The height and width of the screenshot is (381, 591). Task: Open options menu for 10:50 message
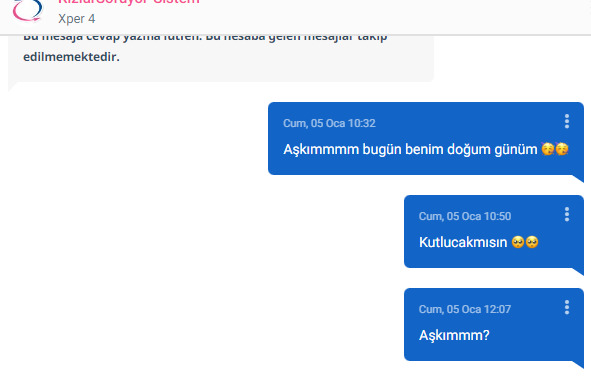[x=567, y=214]
